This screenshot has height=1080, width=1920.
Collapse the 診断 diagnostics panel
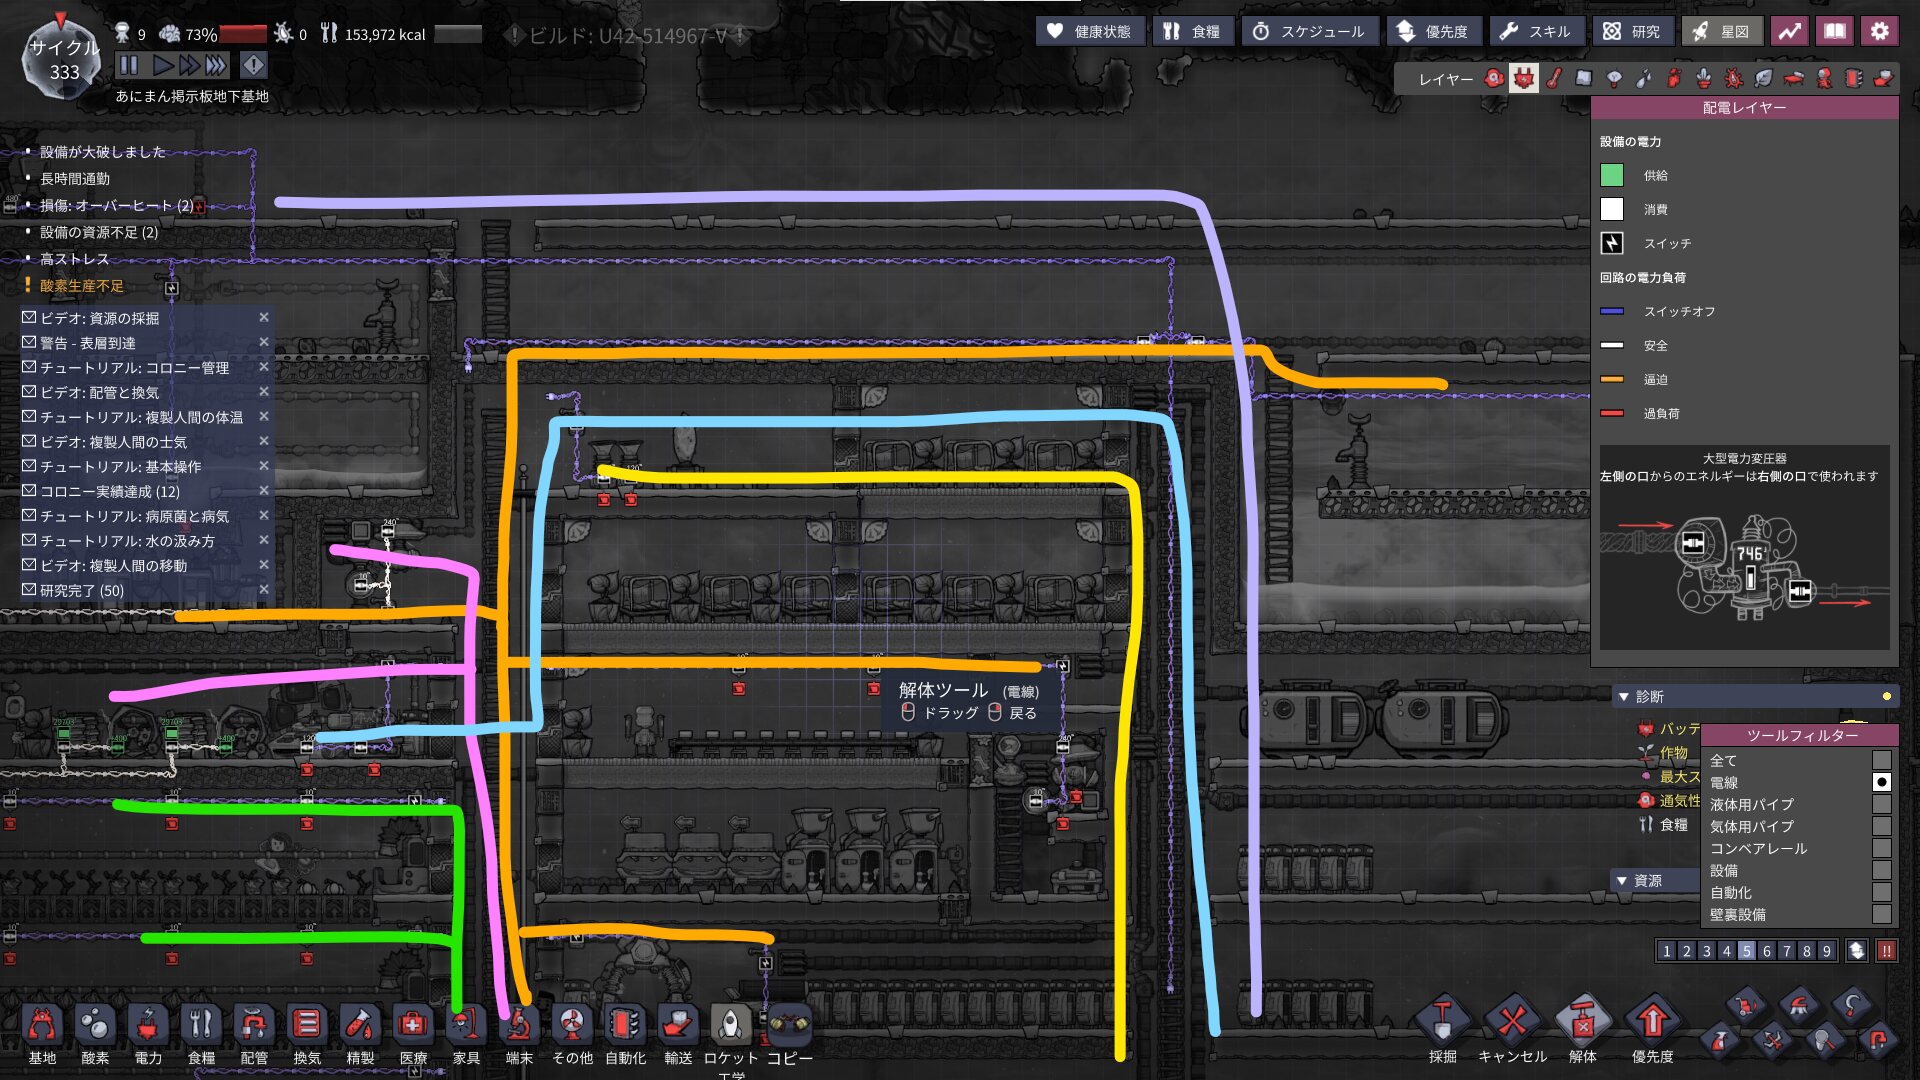tap(1623, 696)
